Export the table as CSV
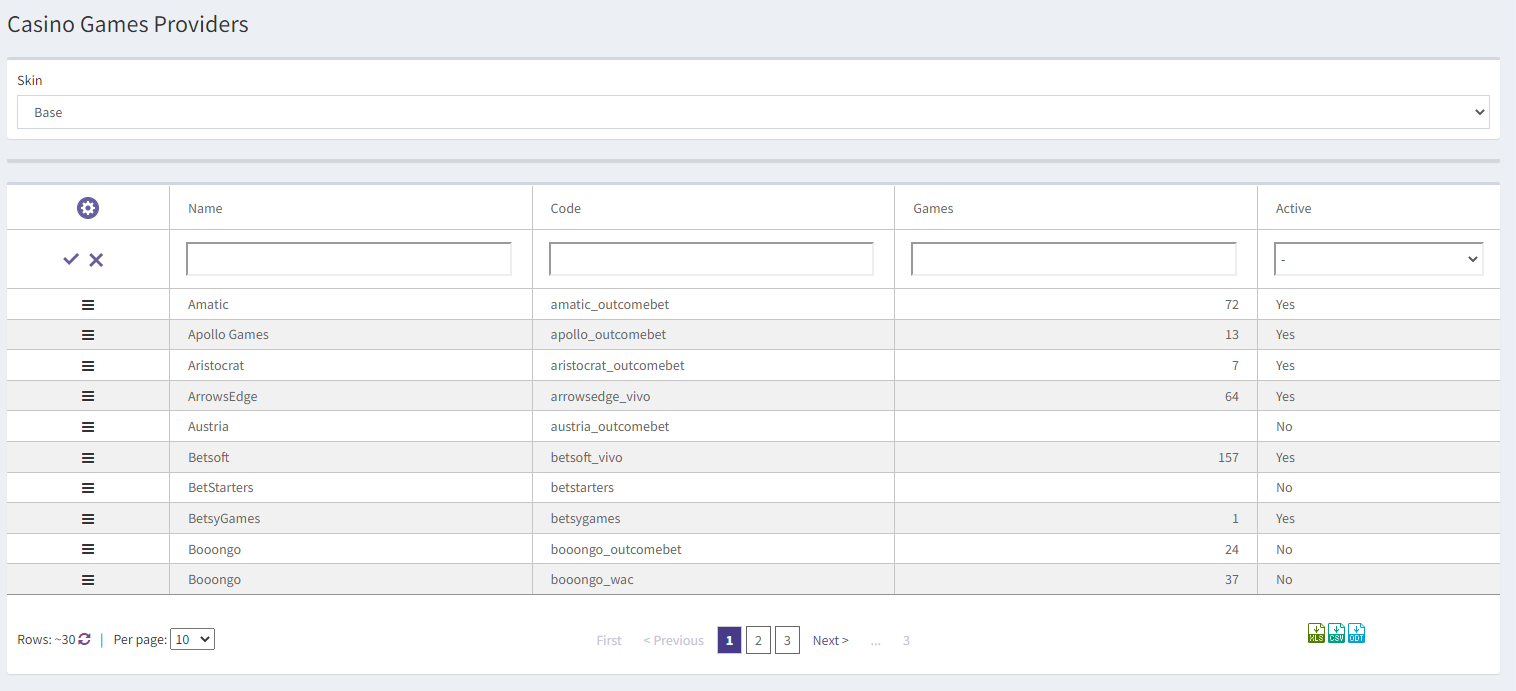Image resolution: width=1516 pixels, height=691 pixels. (x=1336, y=633)
